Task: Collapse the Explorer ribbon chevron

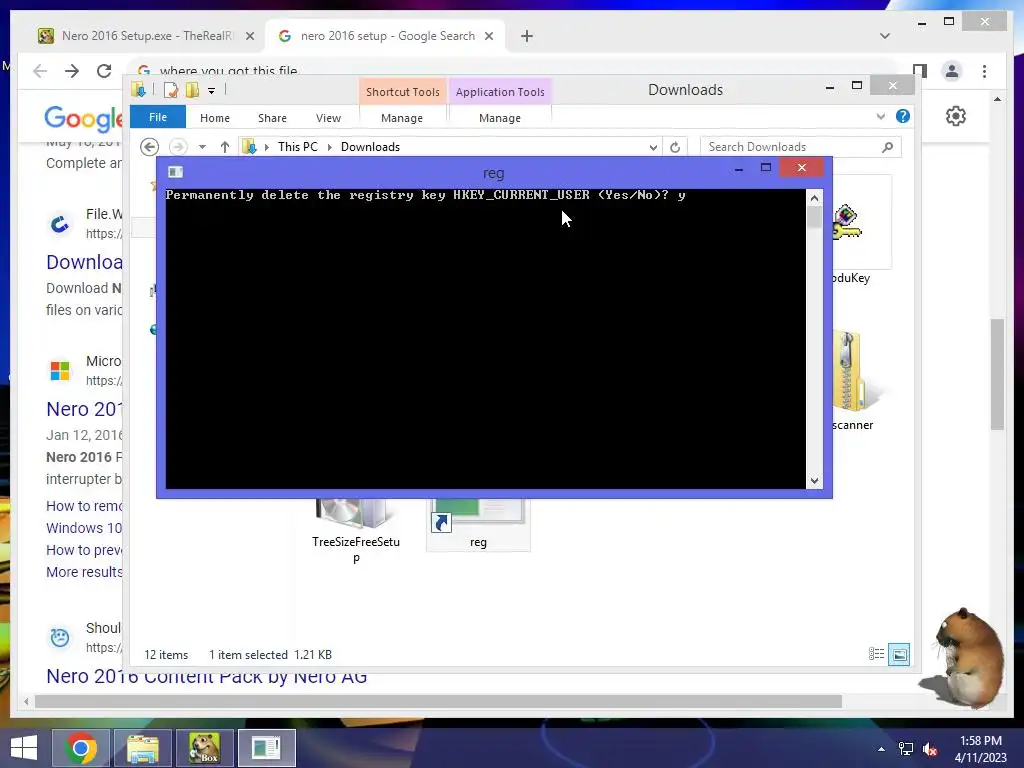Action: (880, 117)
